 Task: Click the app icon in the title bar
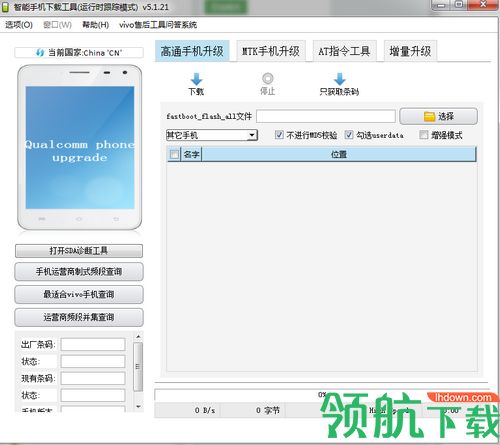5,7
